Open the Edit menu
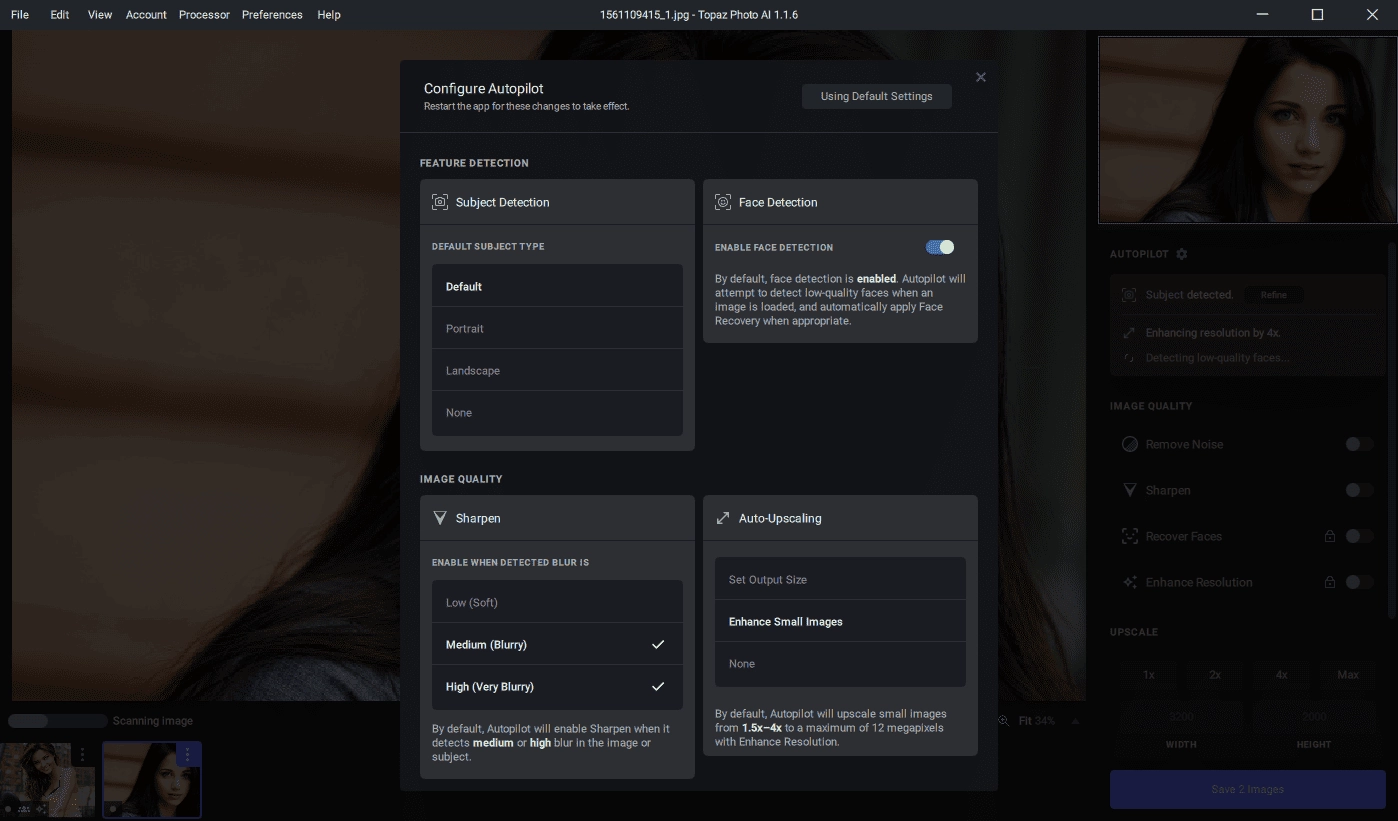This screenshot has height=821, width=1398. (x=60, y=15)
